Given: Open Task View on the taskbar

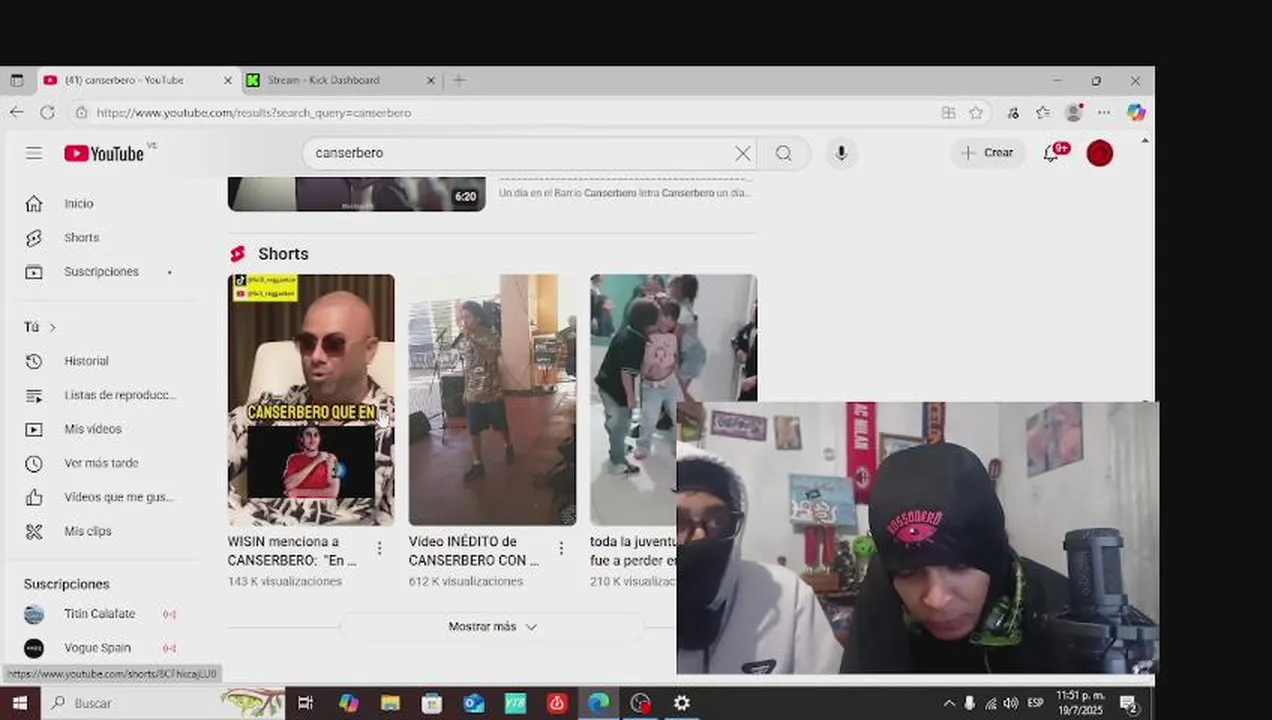Looking at the screenshot, I should coord(306,703).
